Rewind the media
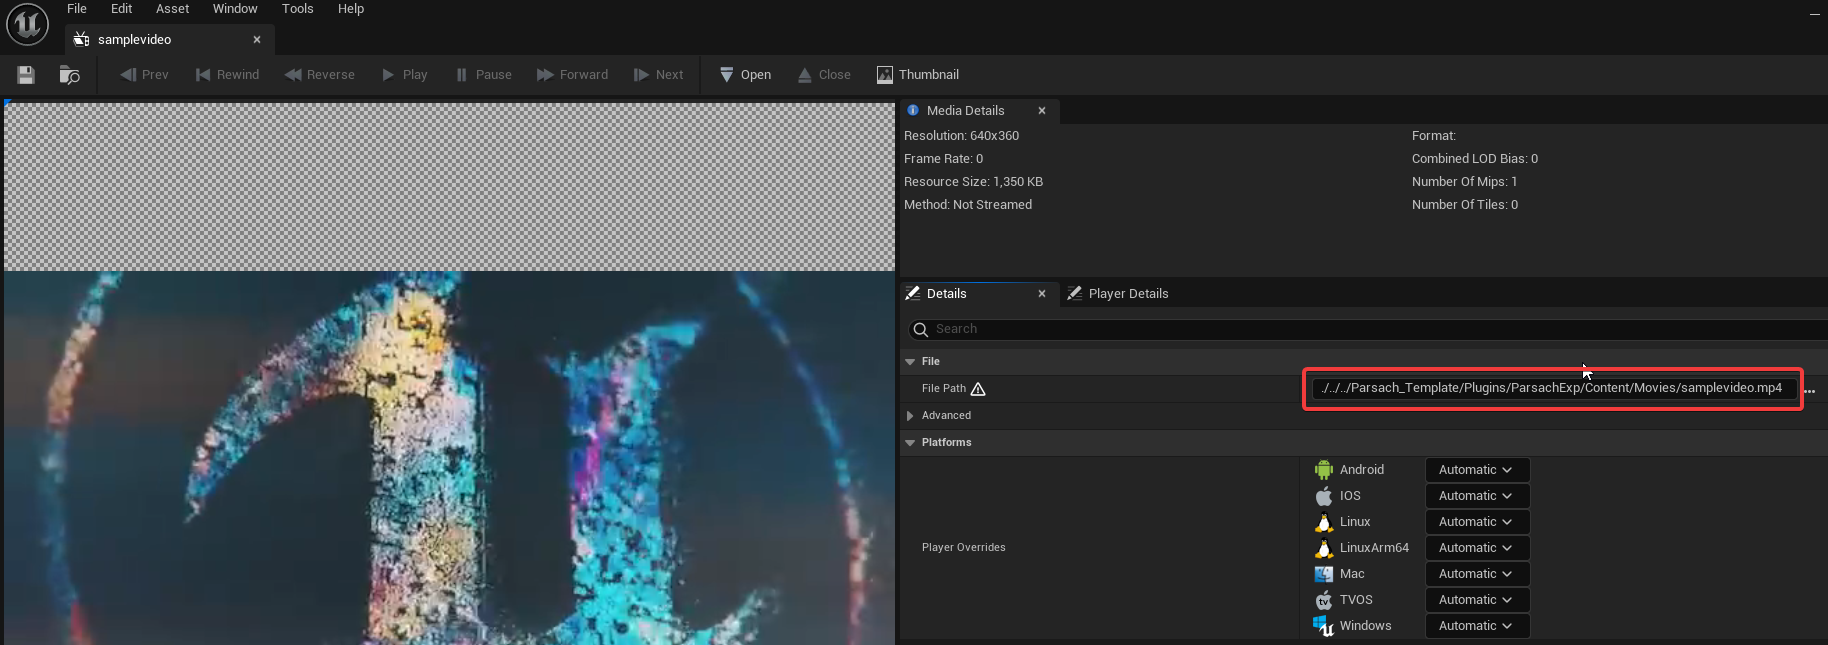 (x=227, y=75)
